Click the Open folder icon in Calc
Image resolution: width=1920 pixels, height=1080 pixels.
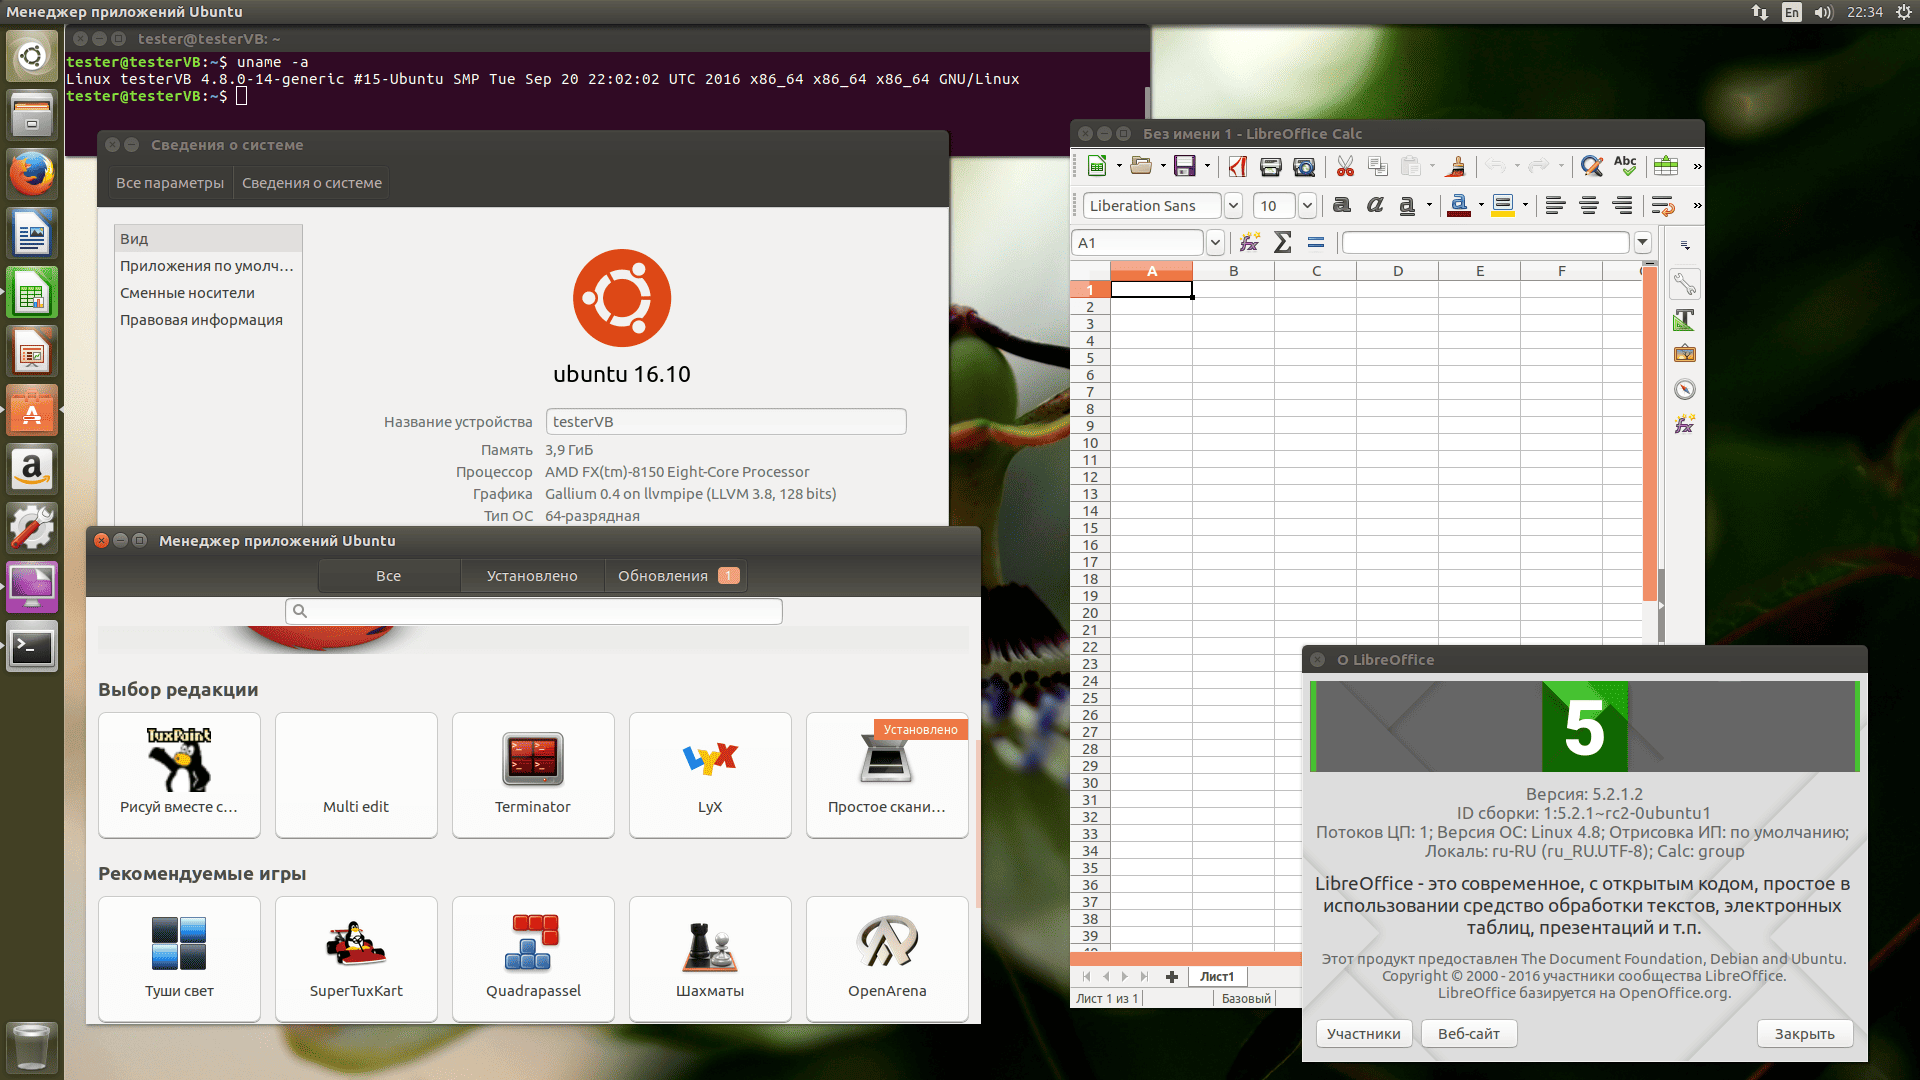point(1141,166)
